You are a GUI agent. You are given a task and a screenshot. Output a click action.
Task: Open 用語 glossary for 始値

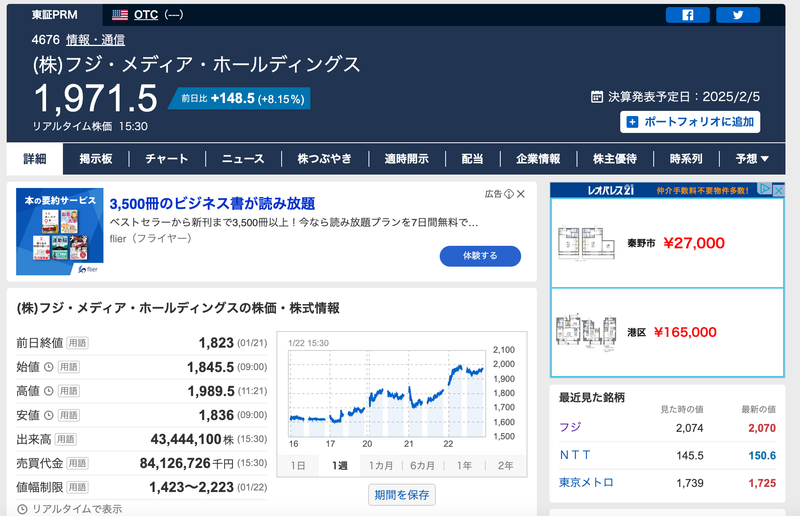click(68, 367)
